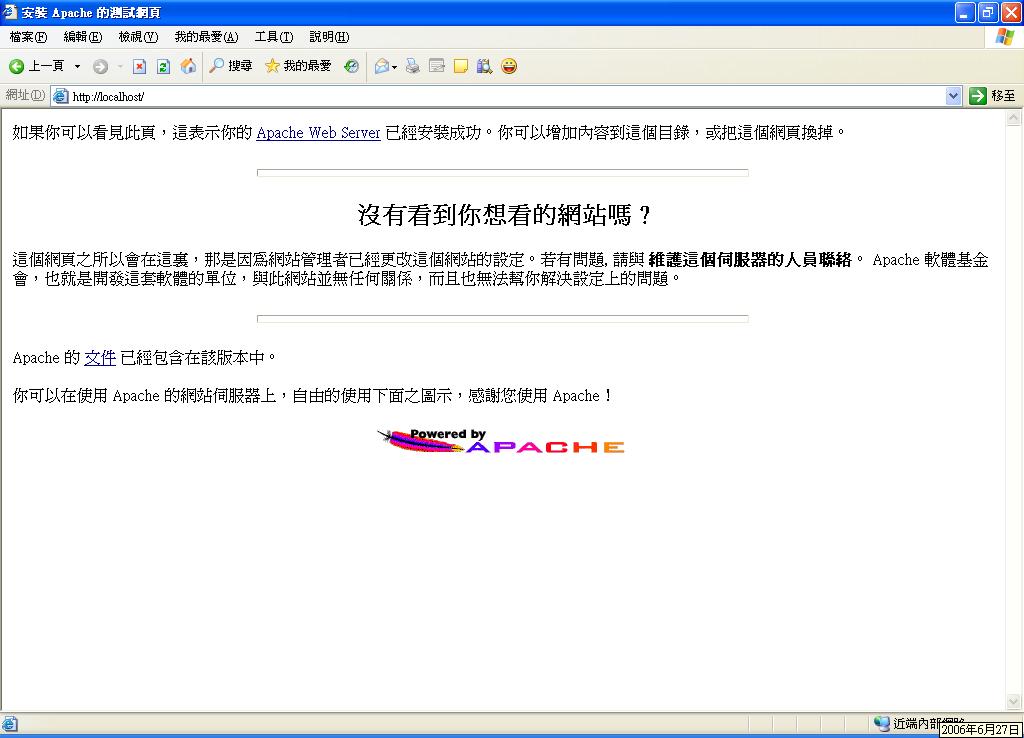Image resolution: width=1024 pixels, height=738 pixels.
Task: Click the scroll up arrow of the page scrollbar
Action: click(1014, 118)
